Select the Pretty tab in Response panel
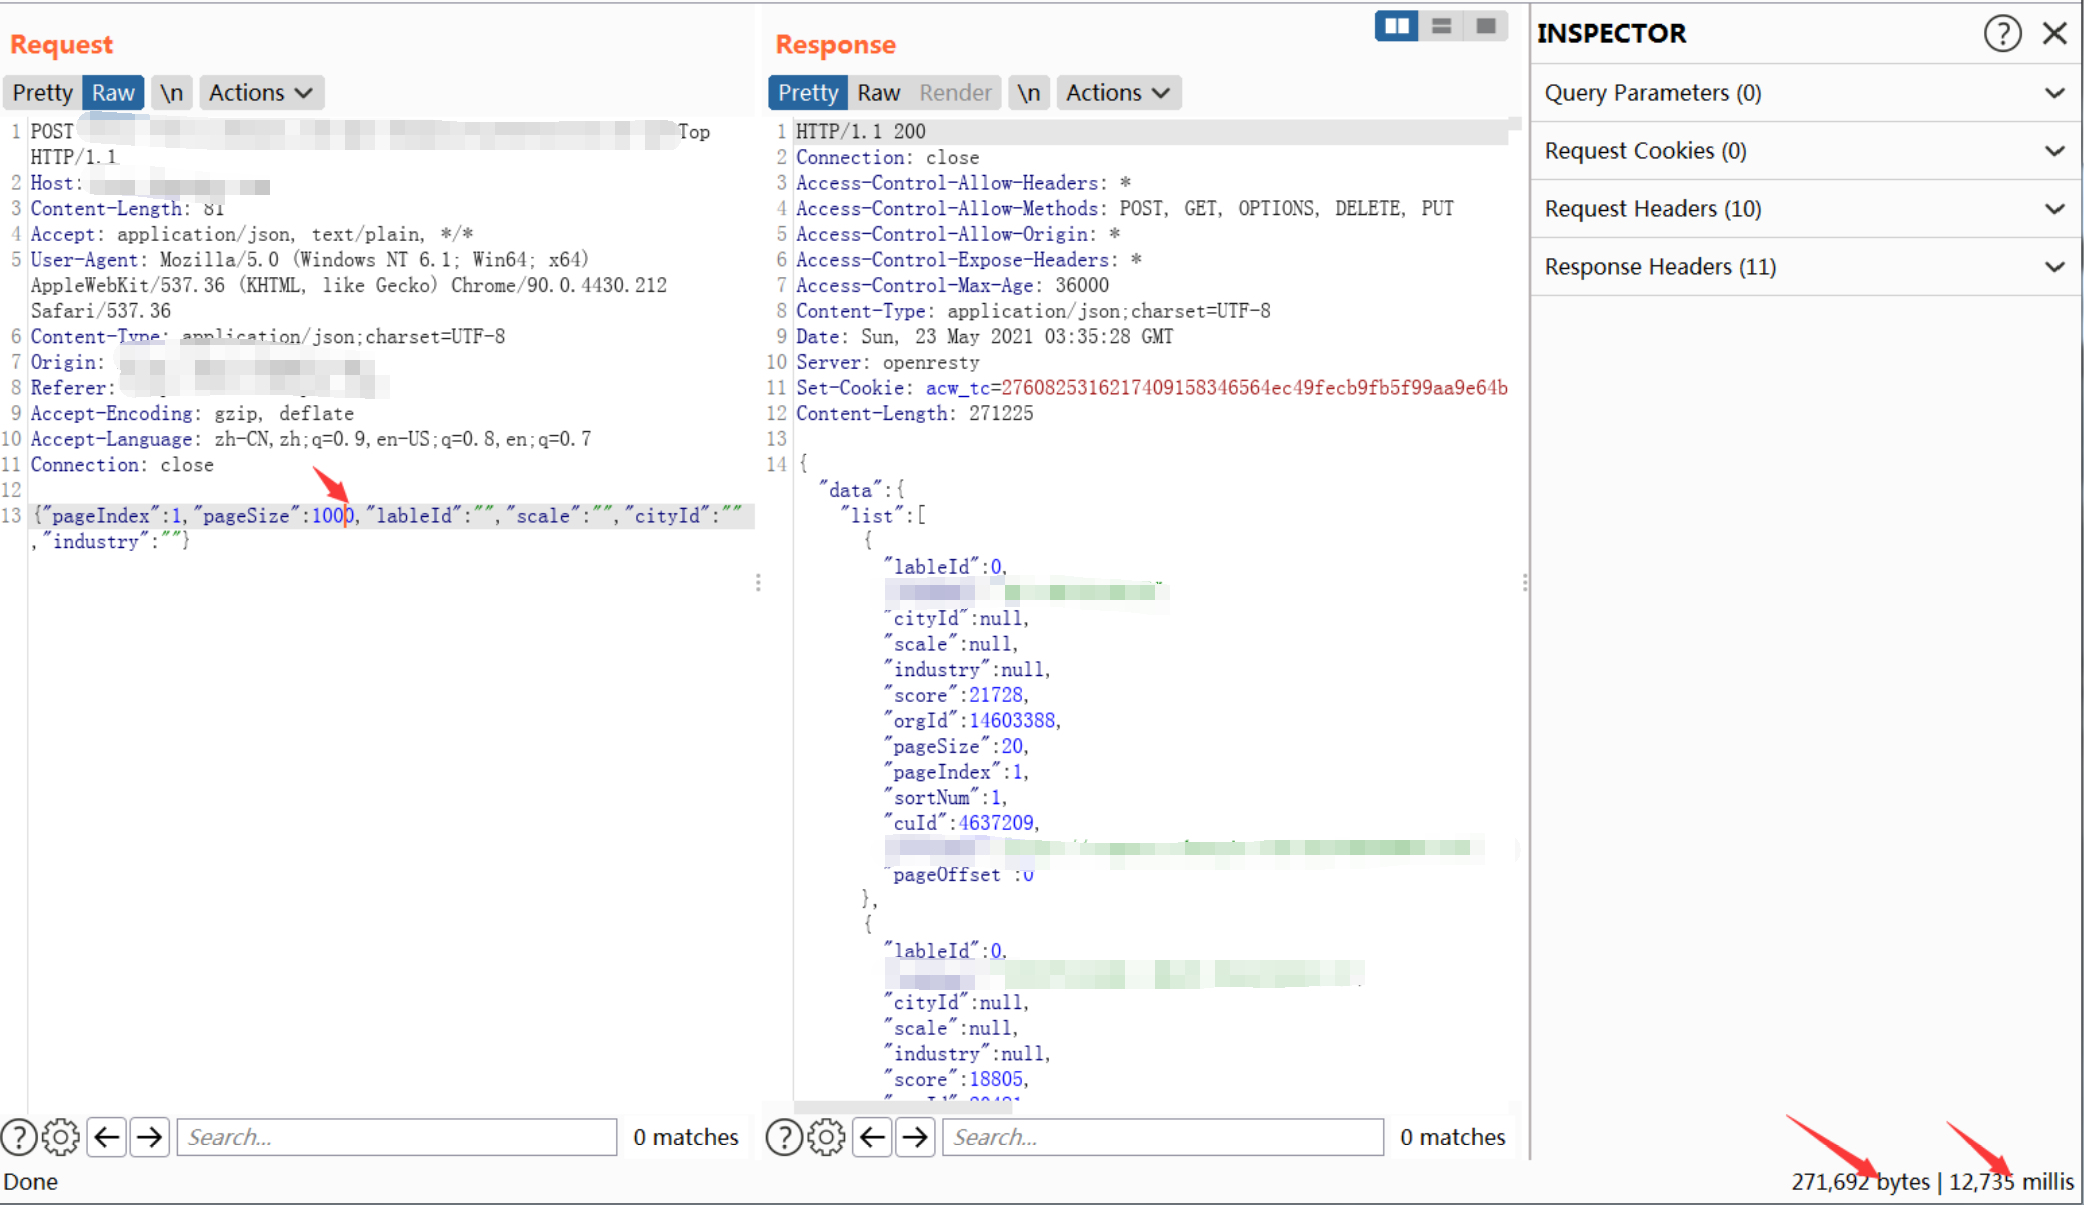Screen dimensions: 2084x1205 808,93
